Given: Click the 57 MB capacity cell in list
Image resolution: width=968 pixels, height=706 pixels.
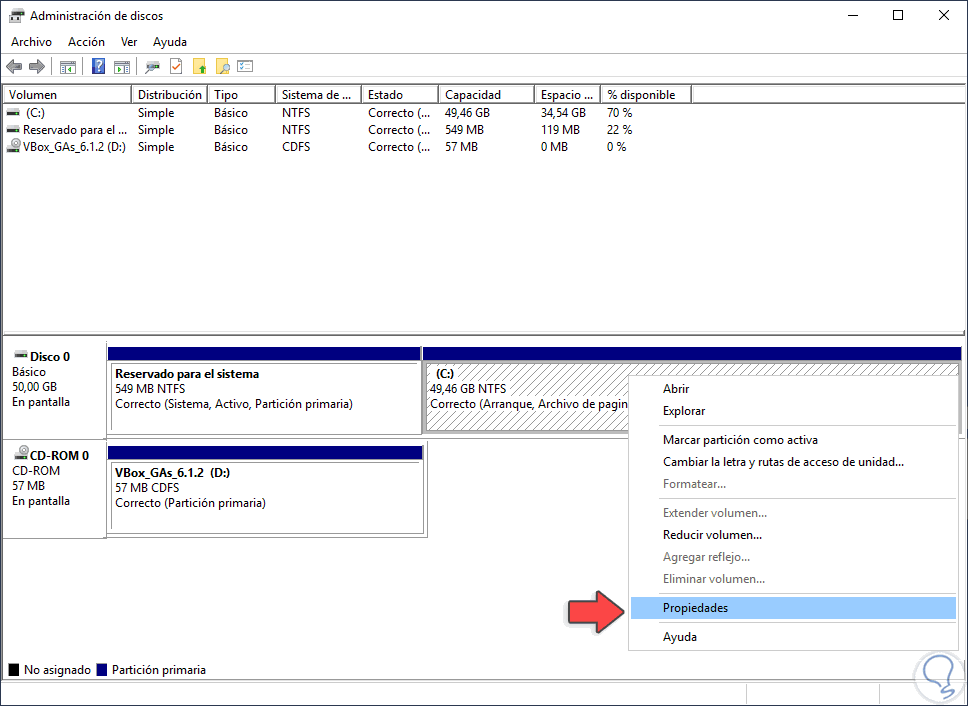Looking at the screenshot, I should pyautogui.click(x=461, y=147).
